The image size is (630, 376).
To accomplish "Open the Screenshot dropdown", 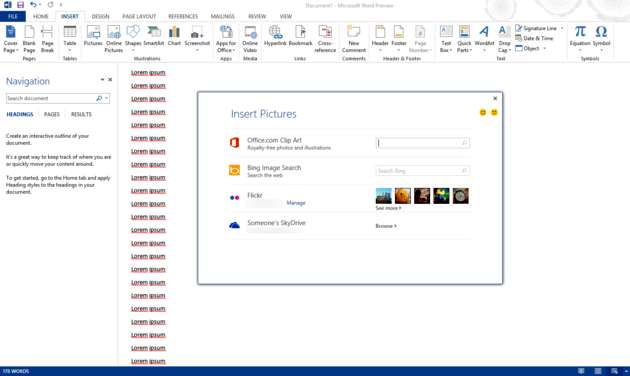I will [197, 39].
